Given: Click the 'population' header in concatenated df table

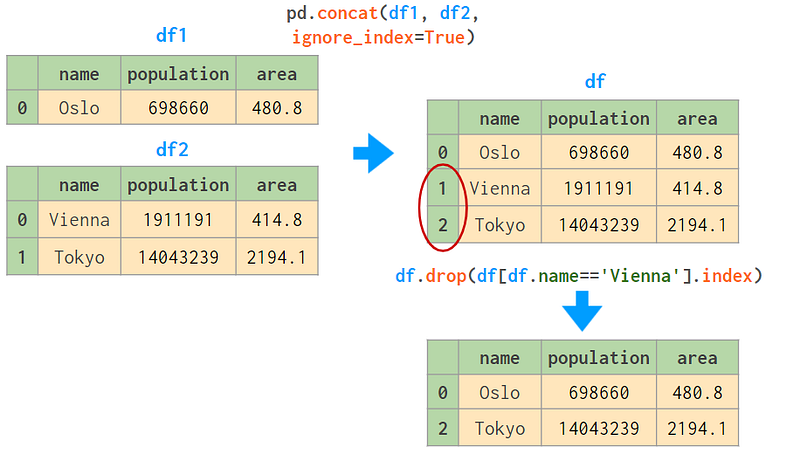Looking at the screenshot, I should 599,118.
